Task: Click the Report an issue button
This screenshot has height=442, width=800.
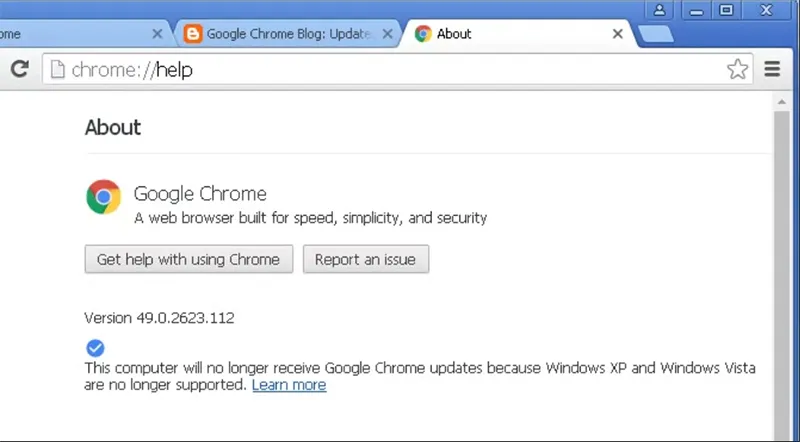Action: point(366,259)
